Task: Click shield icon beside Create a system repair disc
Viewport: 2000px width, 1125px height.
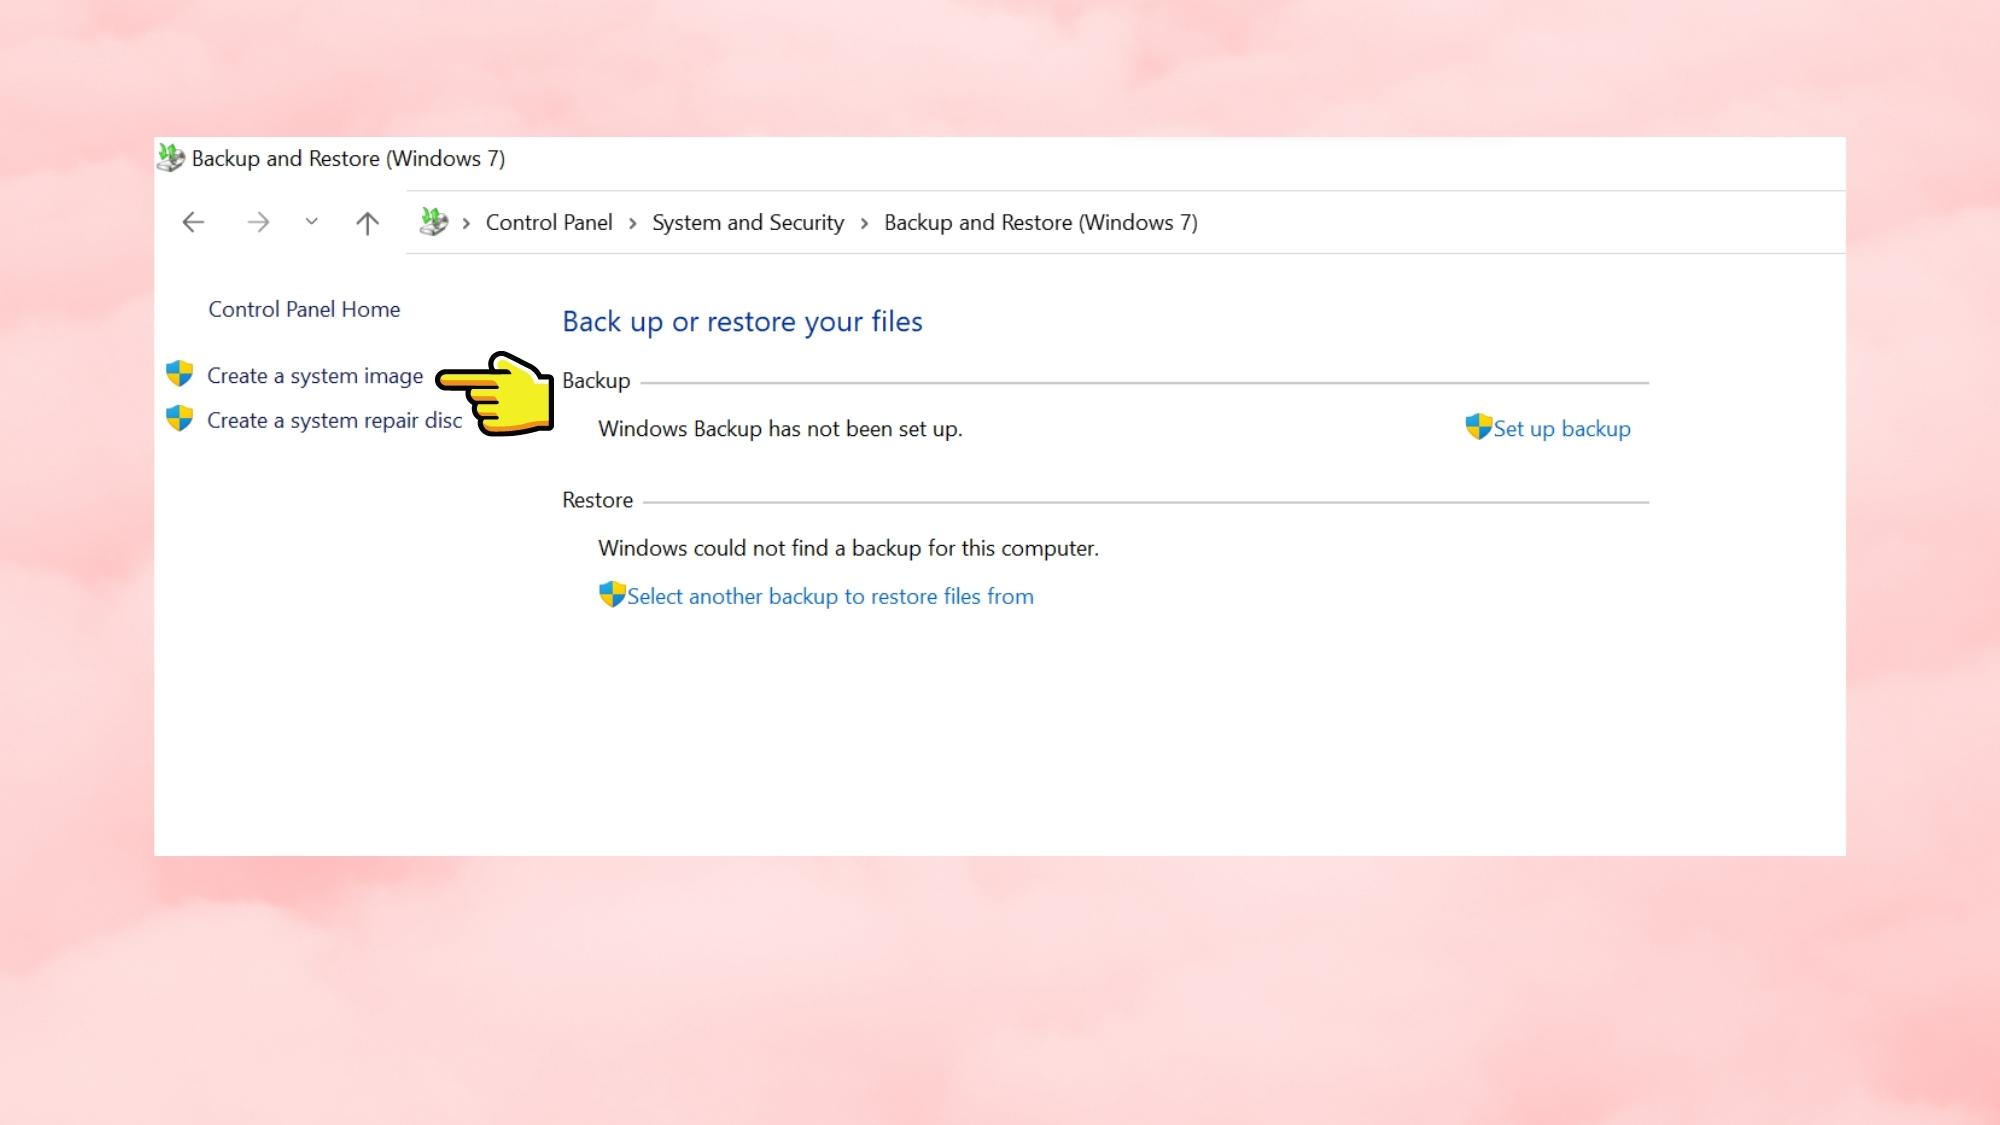Action: click(179, 418)
